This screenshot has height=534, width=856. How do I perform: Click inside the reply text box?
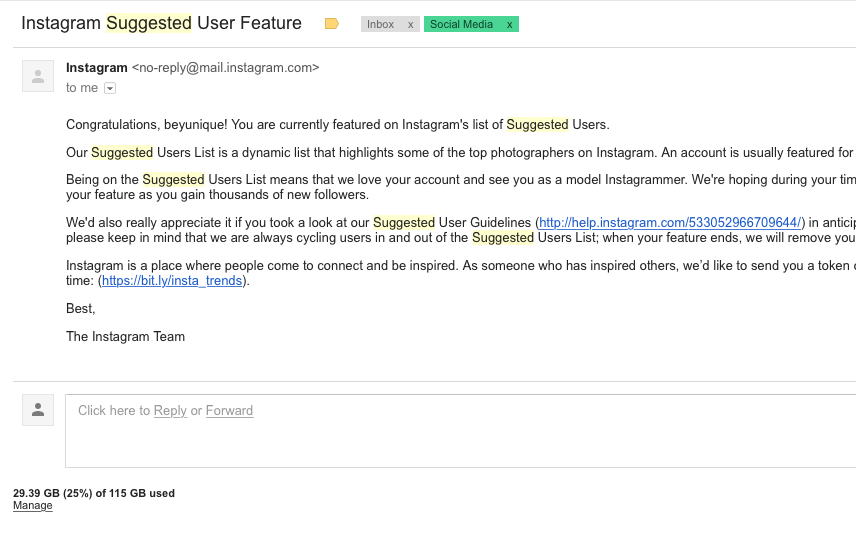point(461,431)
